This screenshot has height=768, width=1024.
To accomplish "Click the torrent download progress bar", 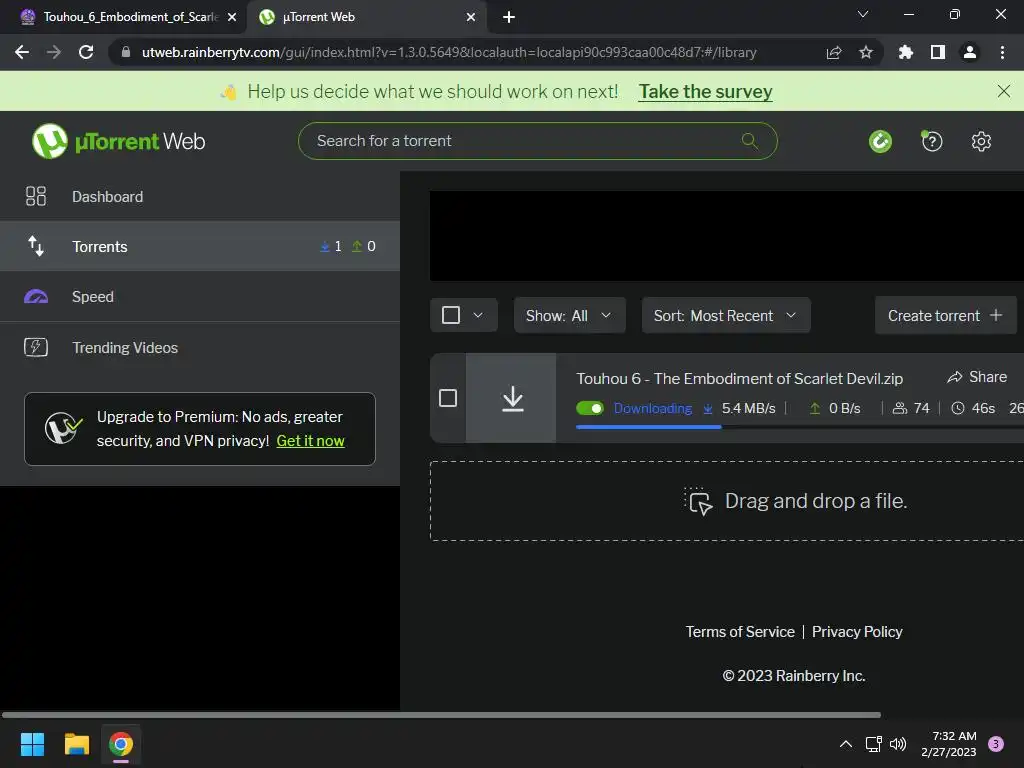I will point(799,426).
